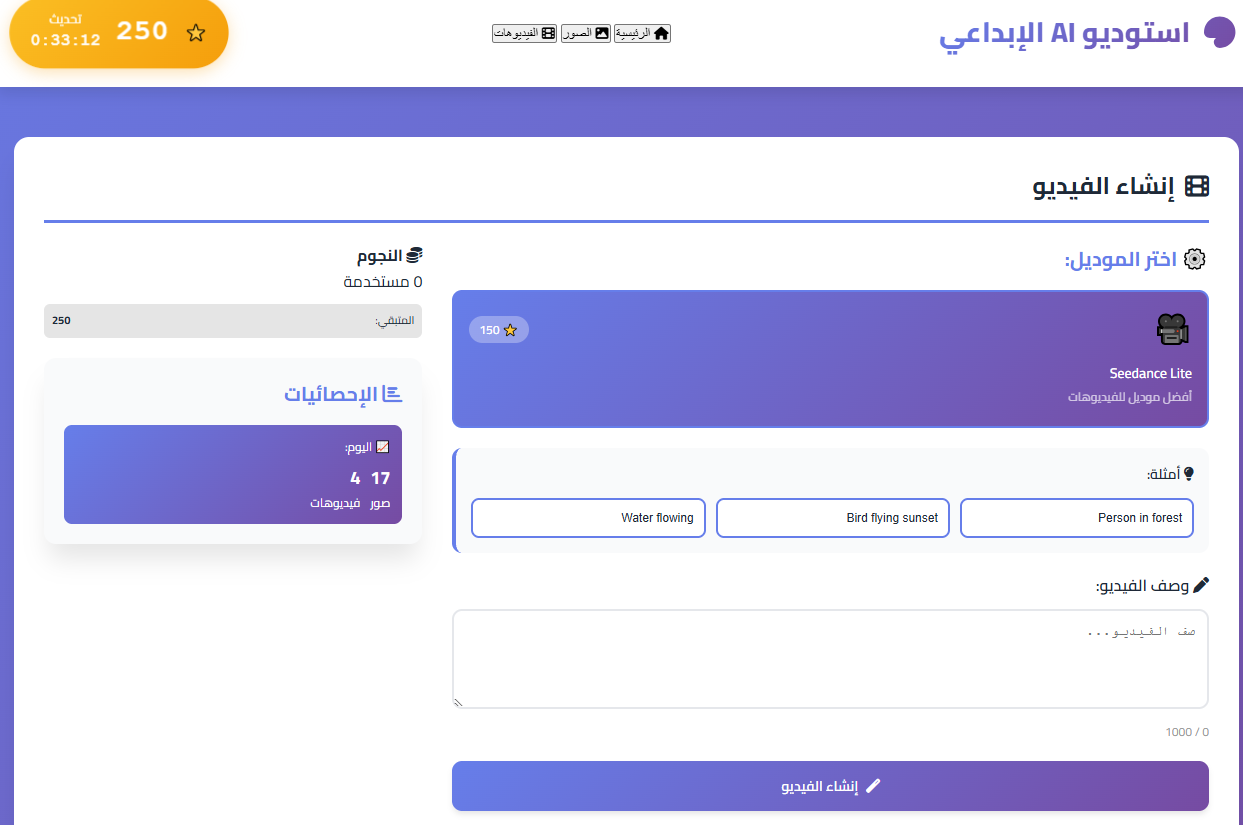Go to the الصور images nav button
1243x825 pixels.
(x=585, y=33)
